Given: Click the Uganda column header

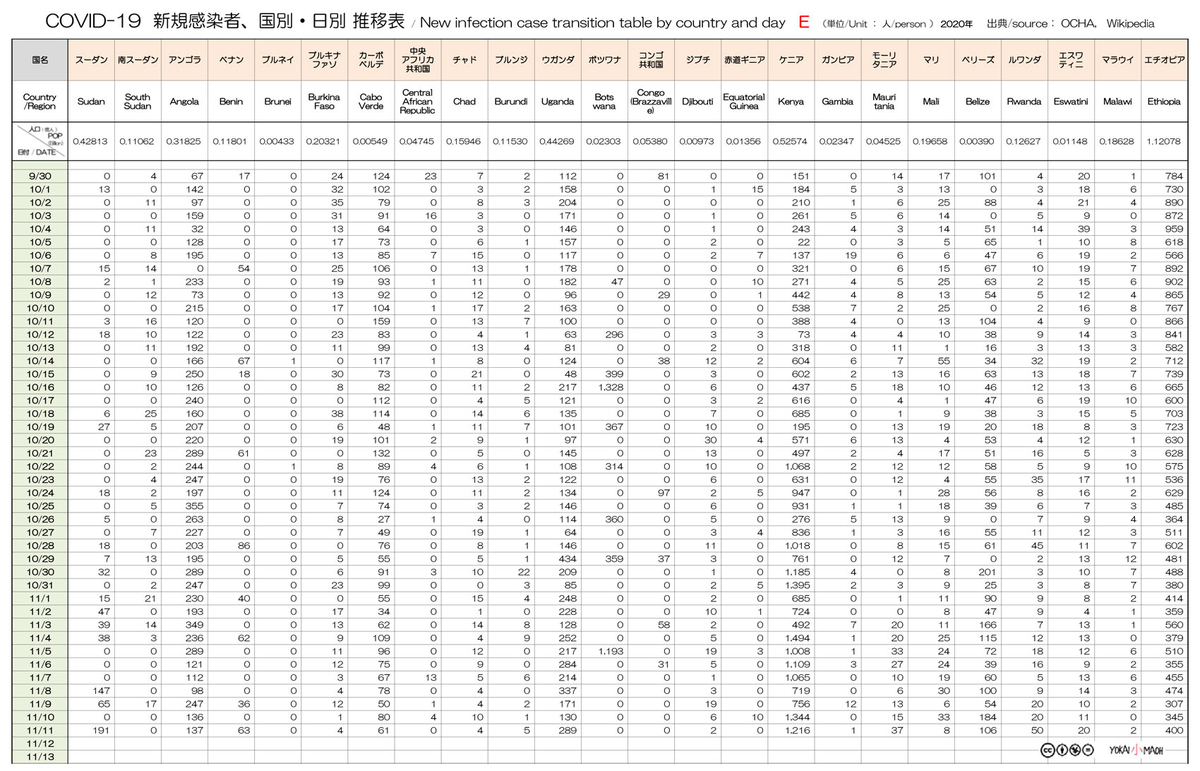Looking at the screenshot, I should pyautogui.click(x=556, y=102).
